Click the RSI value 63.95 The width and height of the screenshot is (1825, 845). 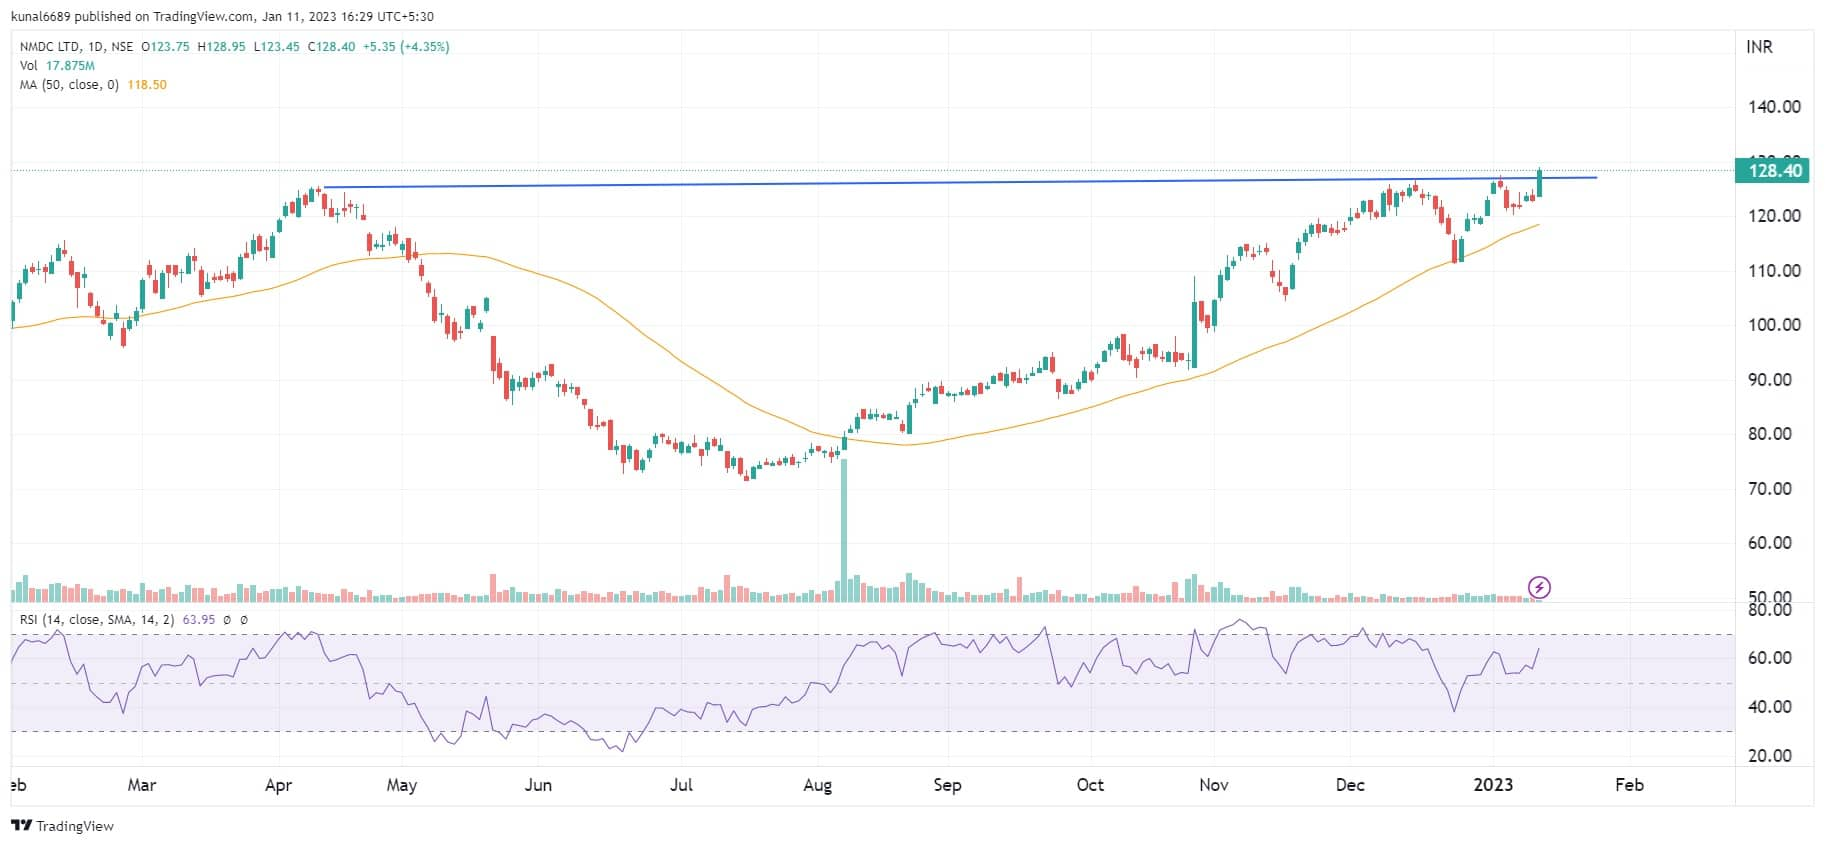coord(199,620)
